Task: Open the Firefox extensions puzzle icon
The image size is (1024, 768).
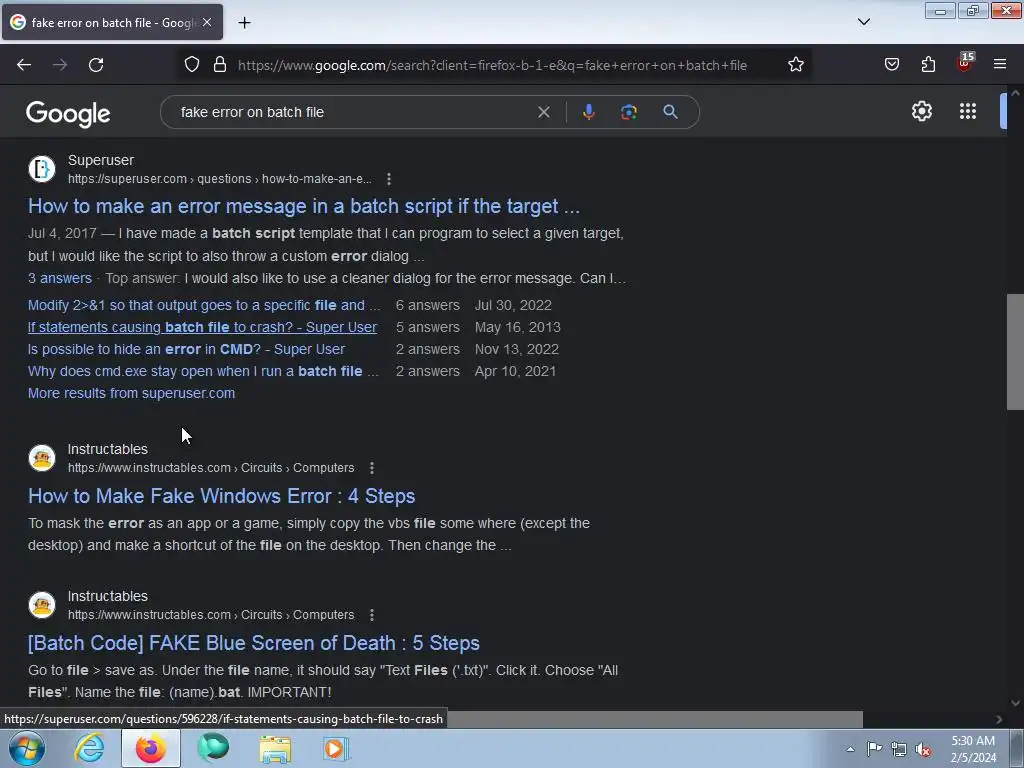Action: (x=928, y=65)
